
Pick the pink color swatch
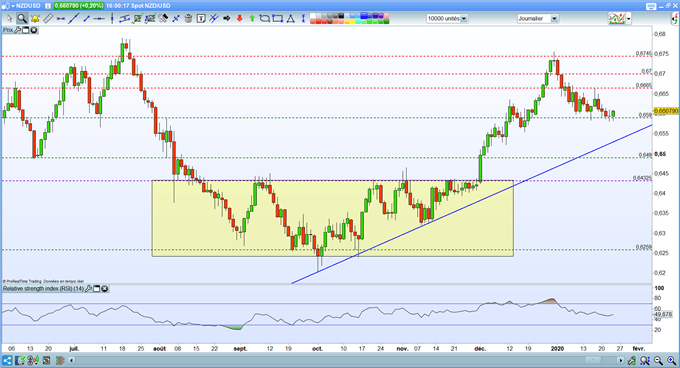point(386,16)
